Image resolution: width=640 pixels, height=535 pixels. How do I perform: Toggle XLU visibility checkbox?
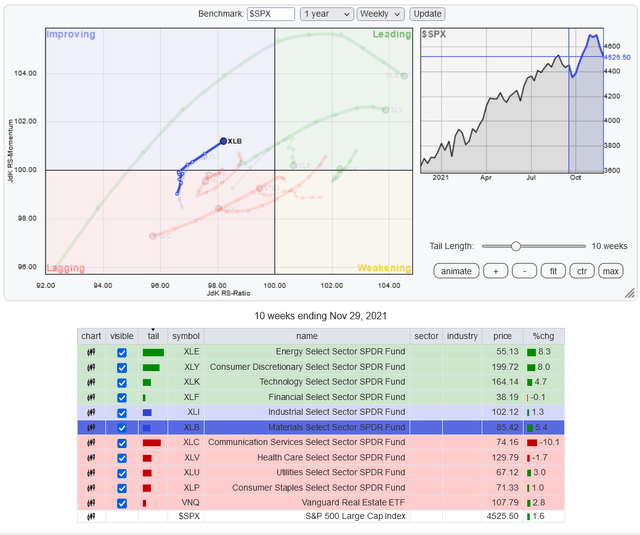pyautogui.click(x=122, y=473)
